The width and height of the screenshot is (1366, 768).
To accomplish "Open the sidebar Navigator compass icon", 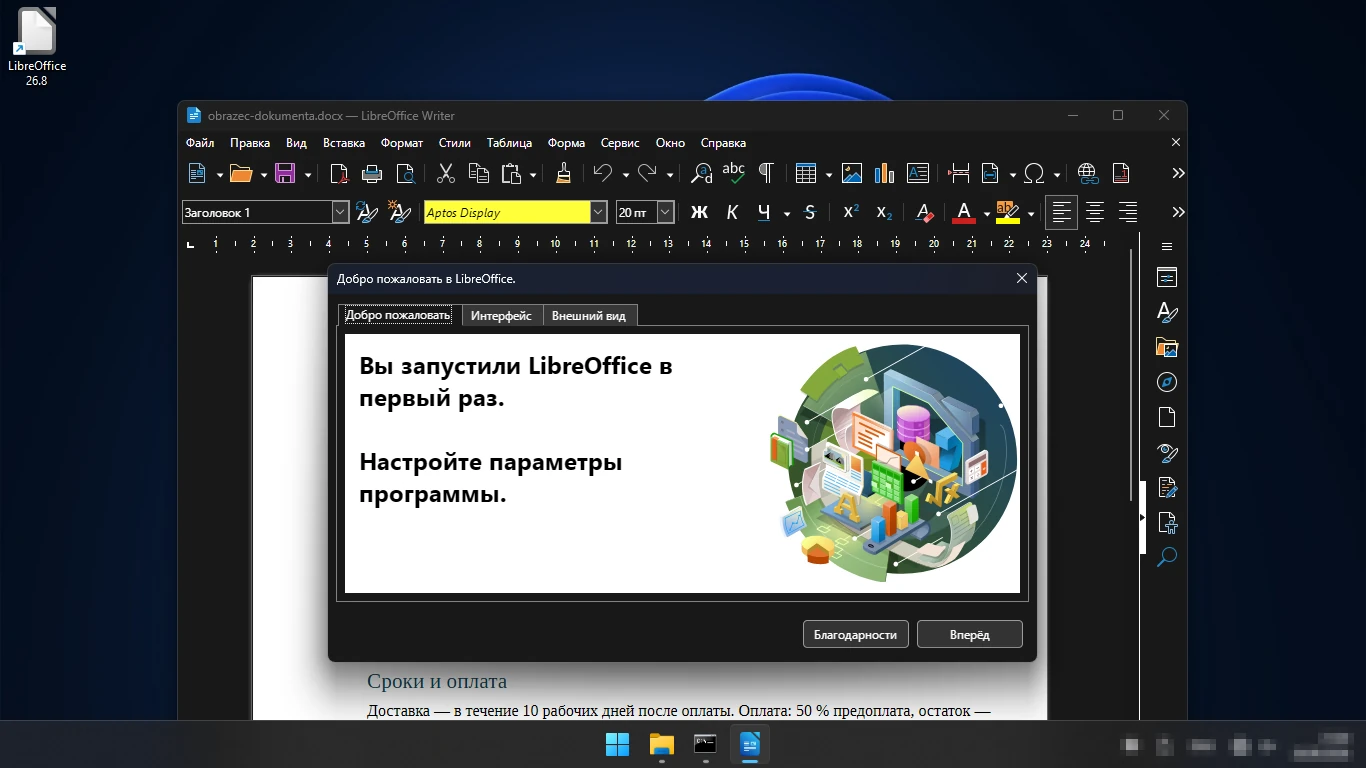I will [x=1166, y=383].
